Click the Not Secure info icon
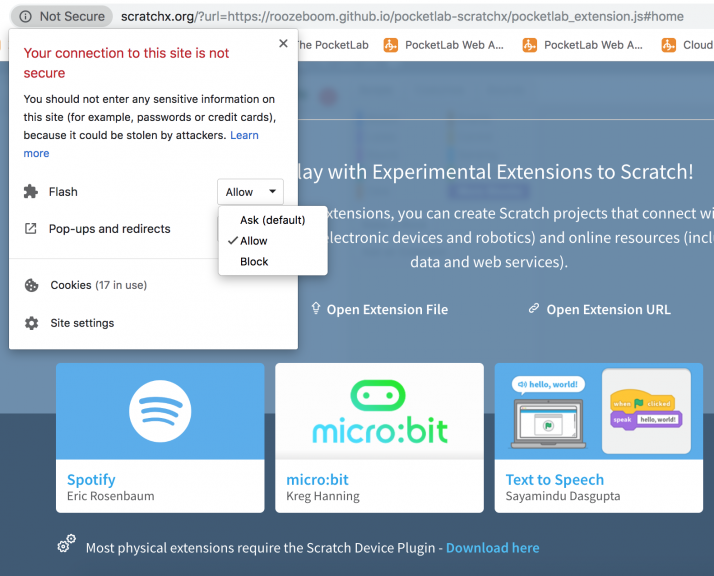The width and height of the screenshot is (714, 576). (25, 16)
